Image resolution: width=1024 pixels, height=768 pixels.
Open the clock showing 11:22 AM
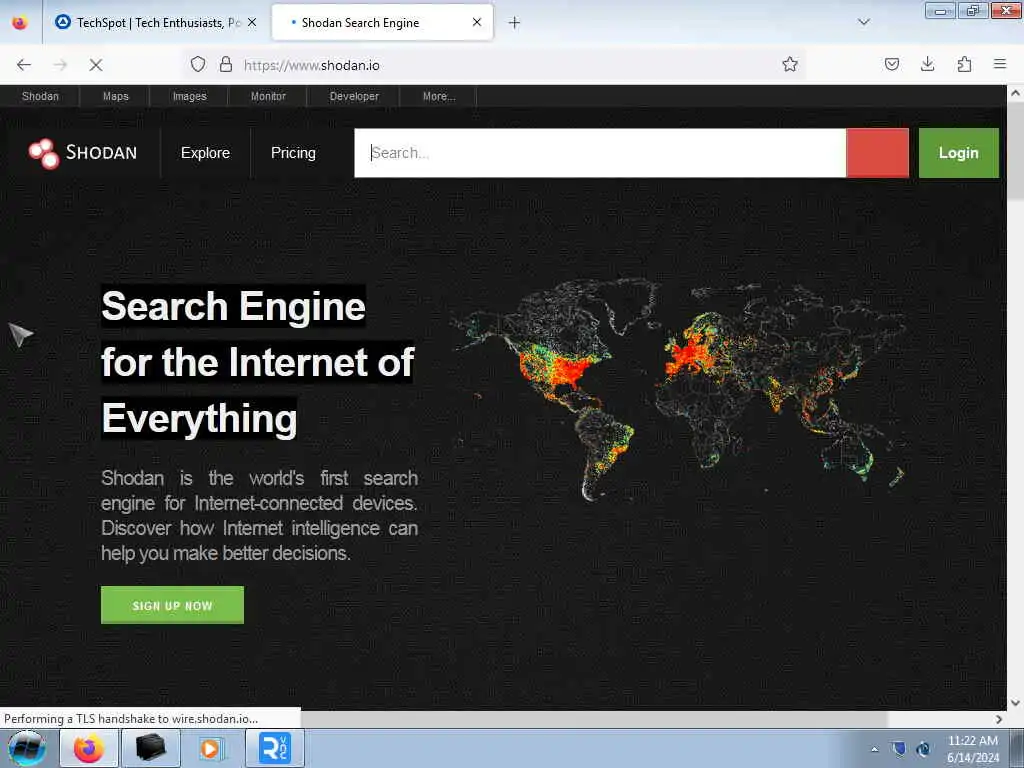pos(973,749)
